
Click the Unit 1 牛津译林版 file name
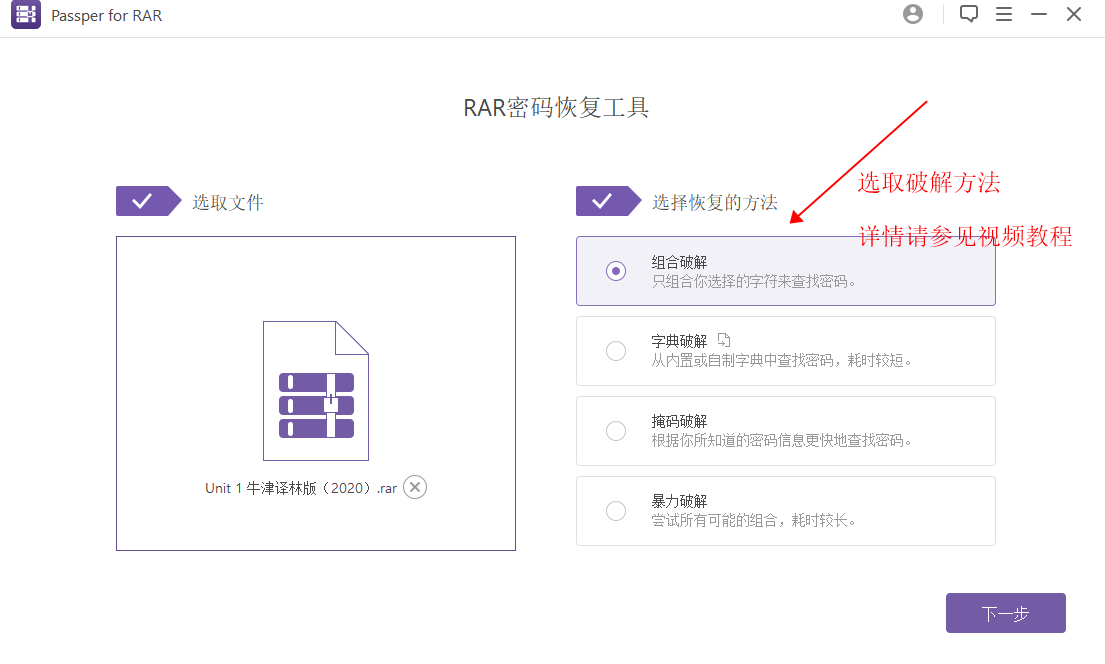[x=301, y=488]
